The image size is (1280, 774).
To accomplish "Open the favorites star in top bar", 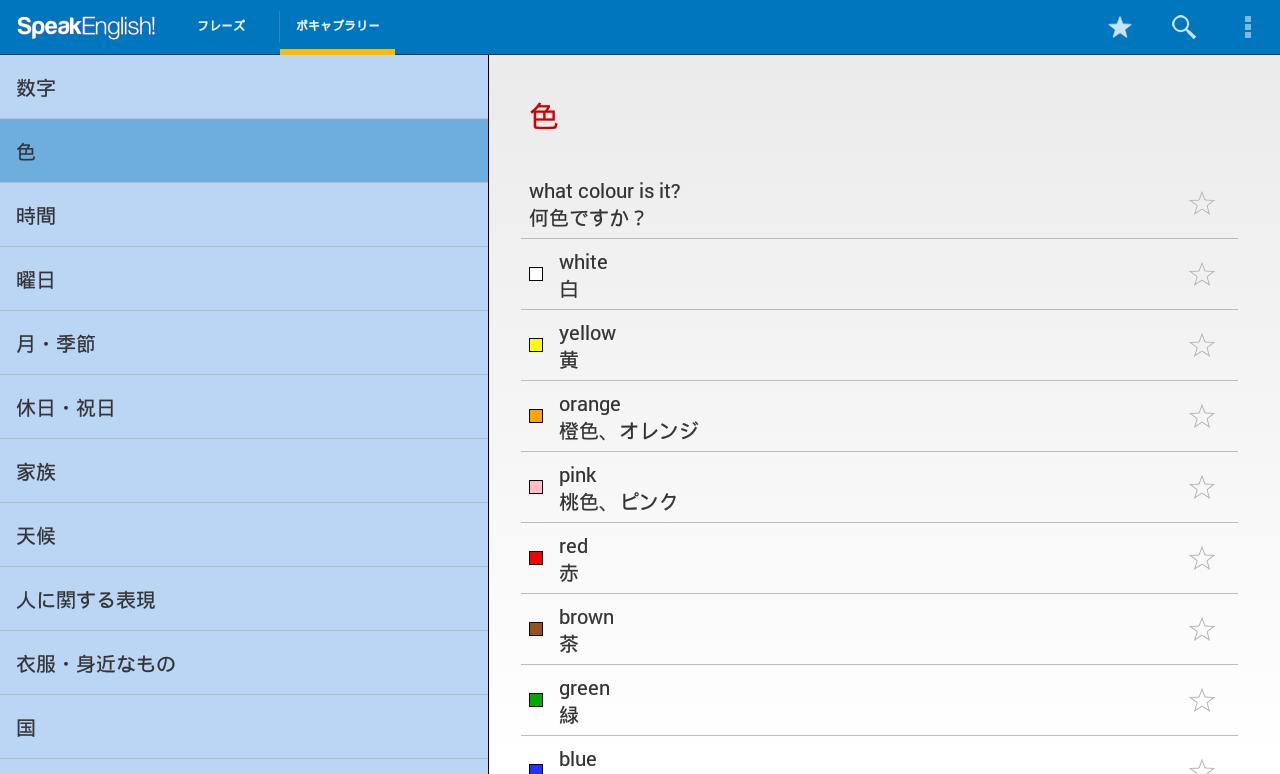I will coord(1119,27).
